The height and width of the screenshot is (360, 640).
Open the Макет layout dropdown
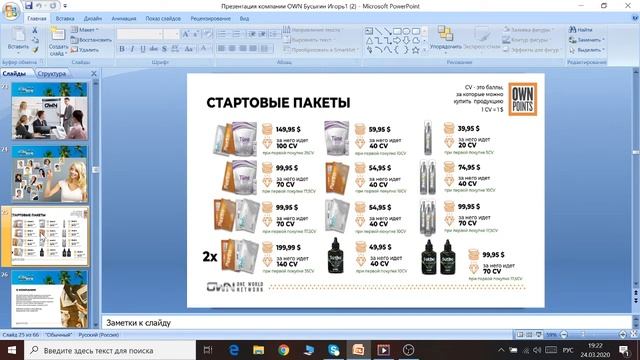point(84,30)
